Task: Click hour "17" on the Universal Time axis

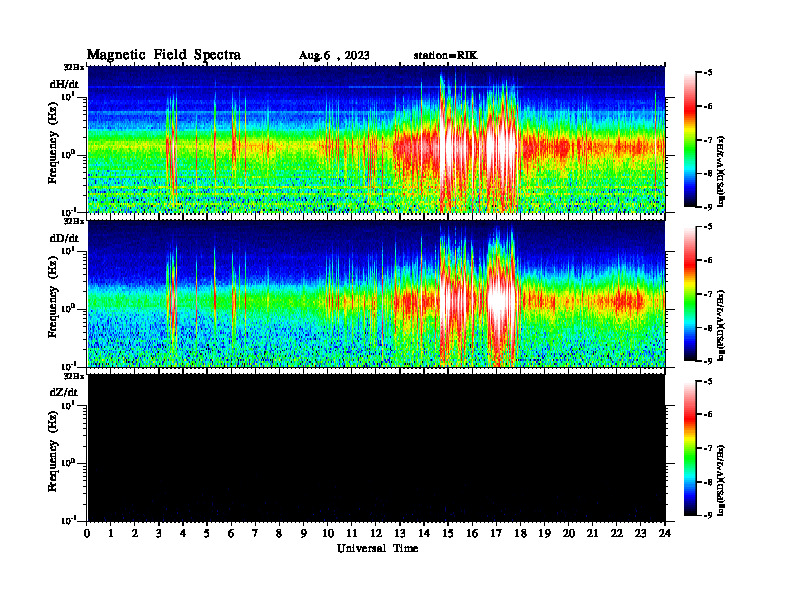Action: click(x=496, y=534)
